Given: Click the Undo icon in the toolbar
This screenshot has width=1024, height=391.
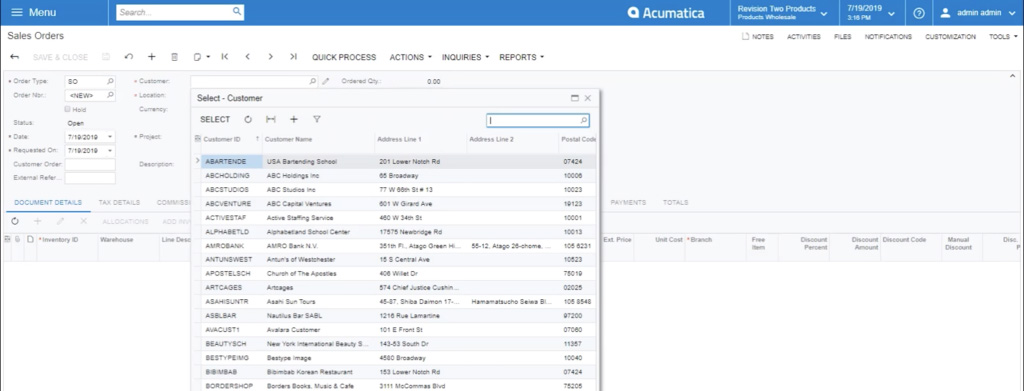Looking at the screenshot, I should 129,57.
